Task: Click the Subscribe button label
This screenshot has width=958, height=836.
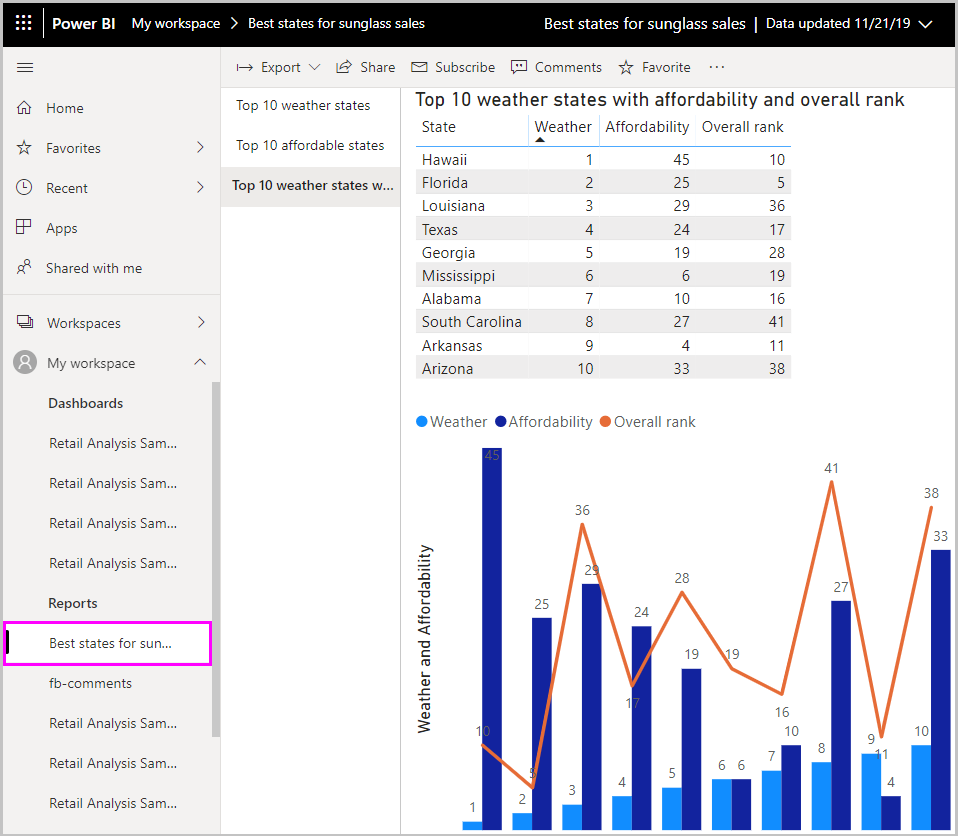Action: pyautogui.click(x=465, y=67)
